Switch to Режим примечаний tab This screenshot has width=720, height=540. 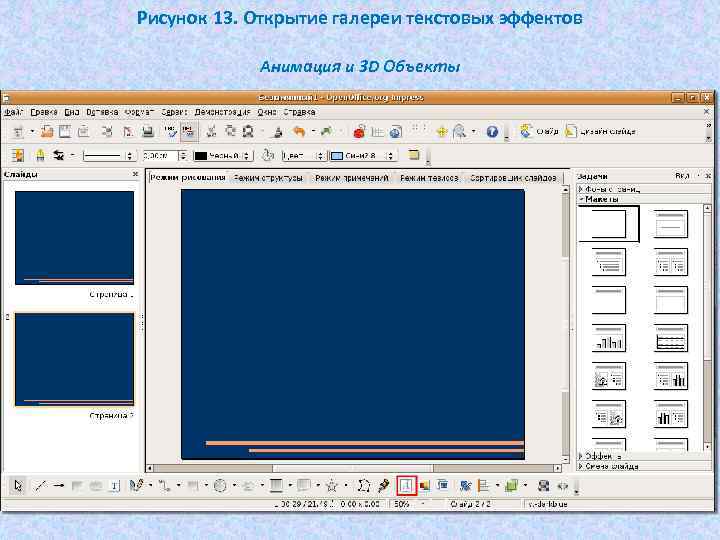click(352, 178)
